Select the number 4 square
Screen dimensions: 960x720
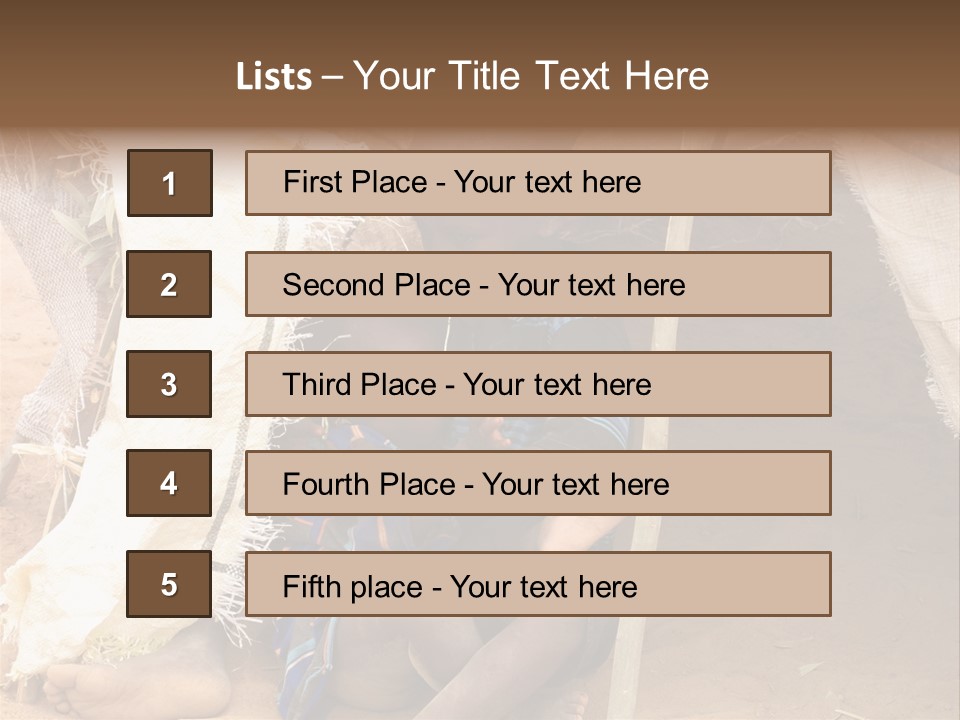click(x=169, y=483)
